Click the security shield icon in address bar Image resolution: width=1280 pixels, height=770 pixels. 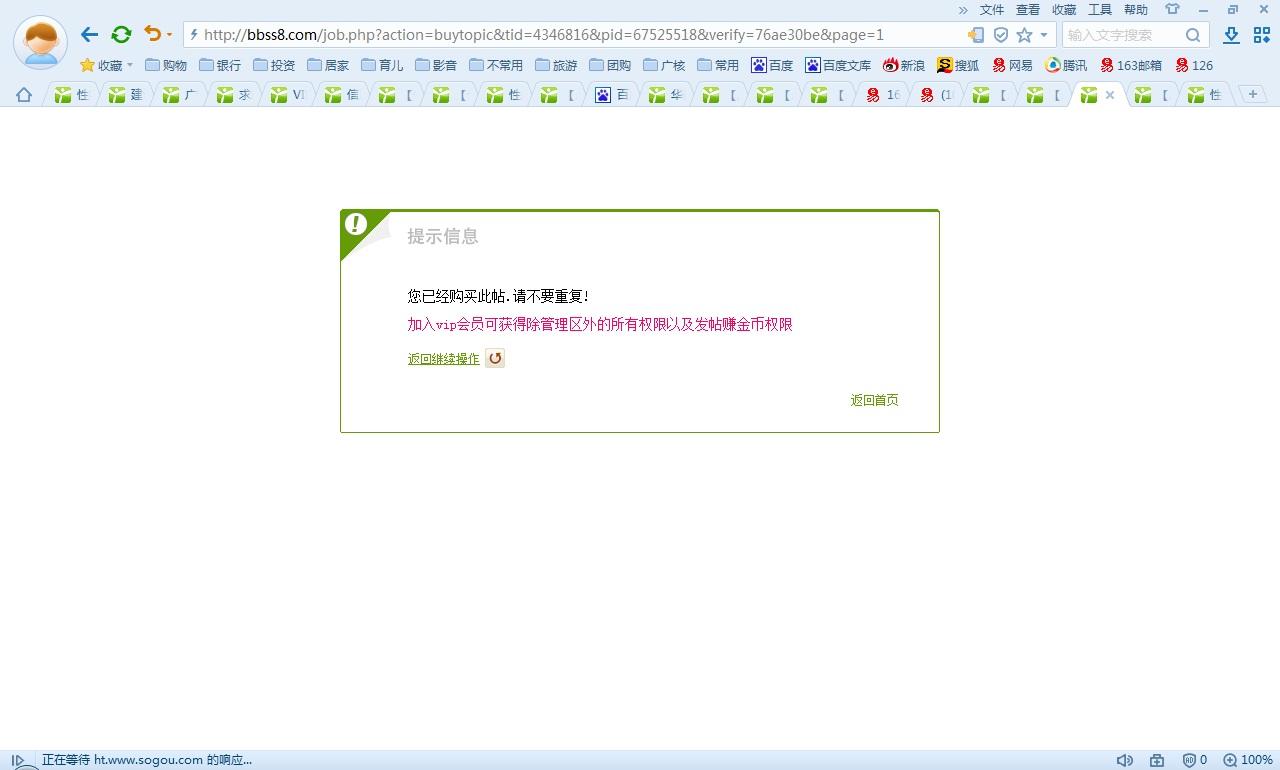click(1000, 35)
